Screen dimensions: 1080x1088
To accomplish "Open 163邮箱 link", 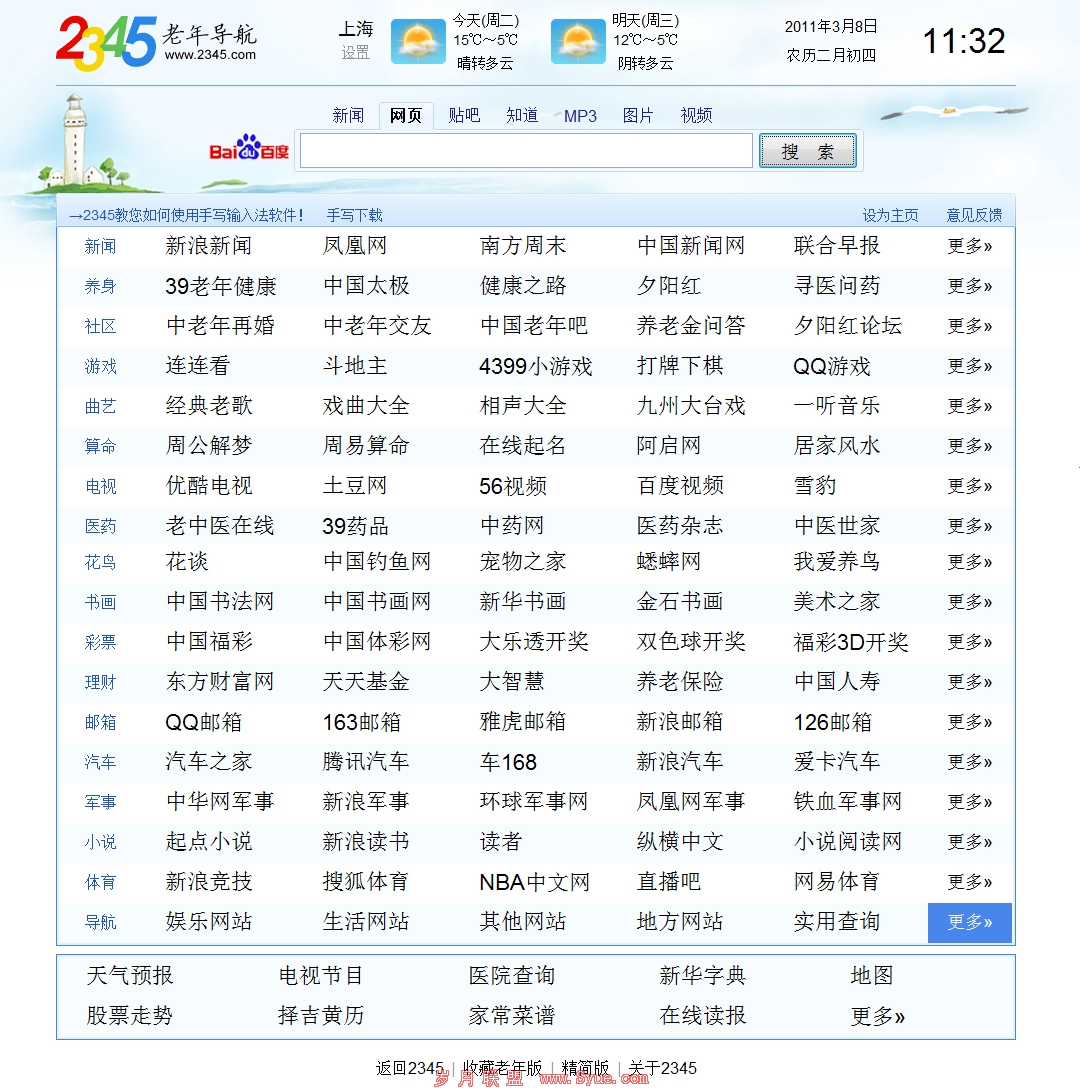I will tap(362, 722).
